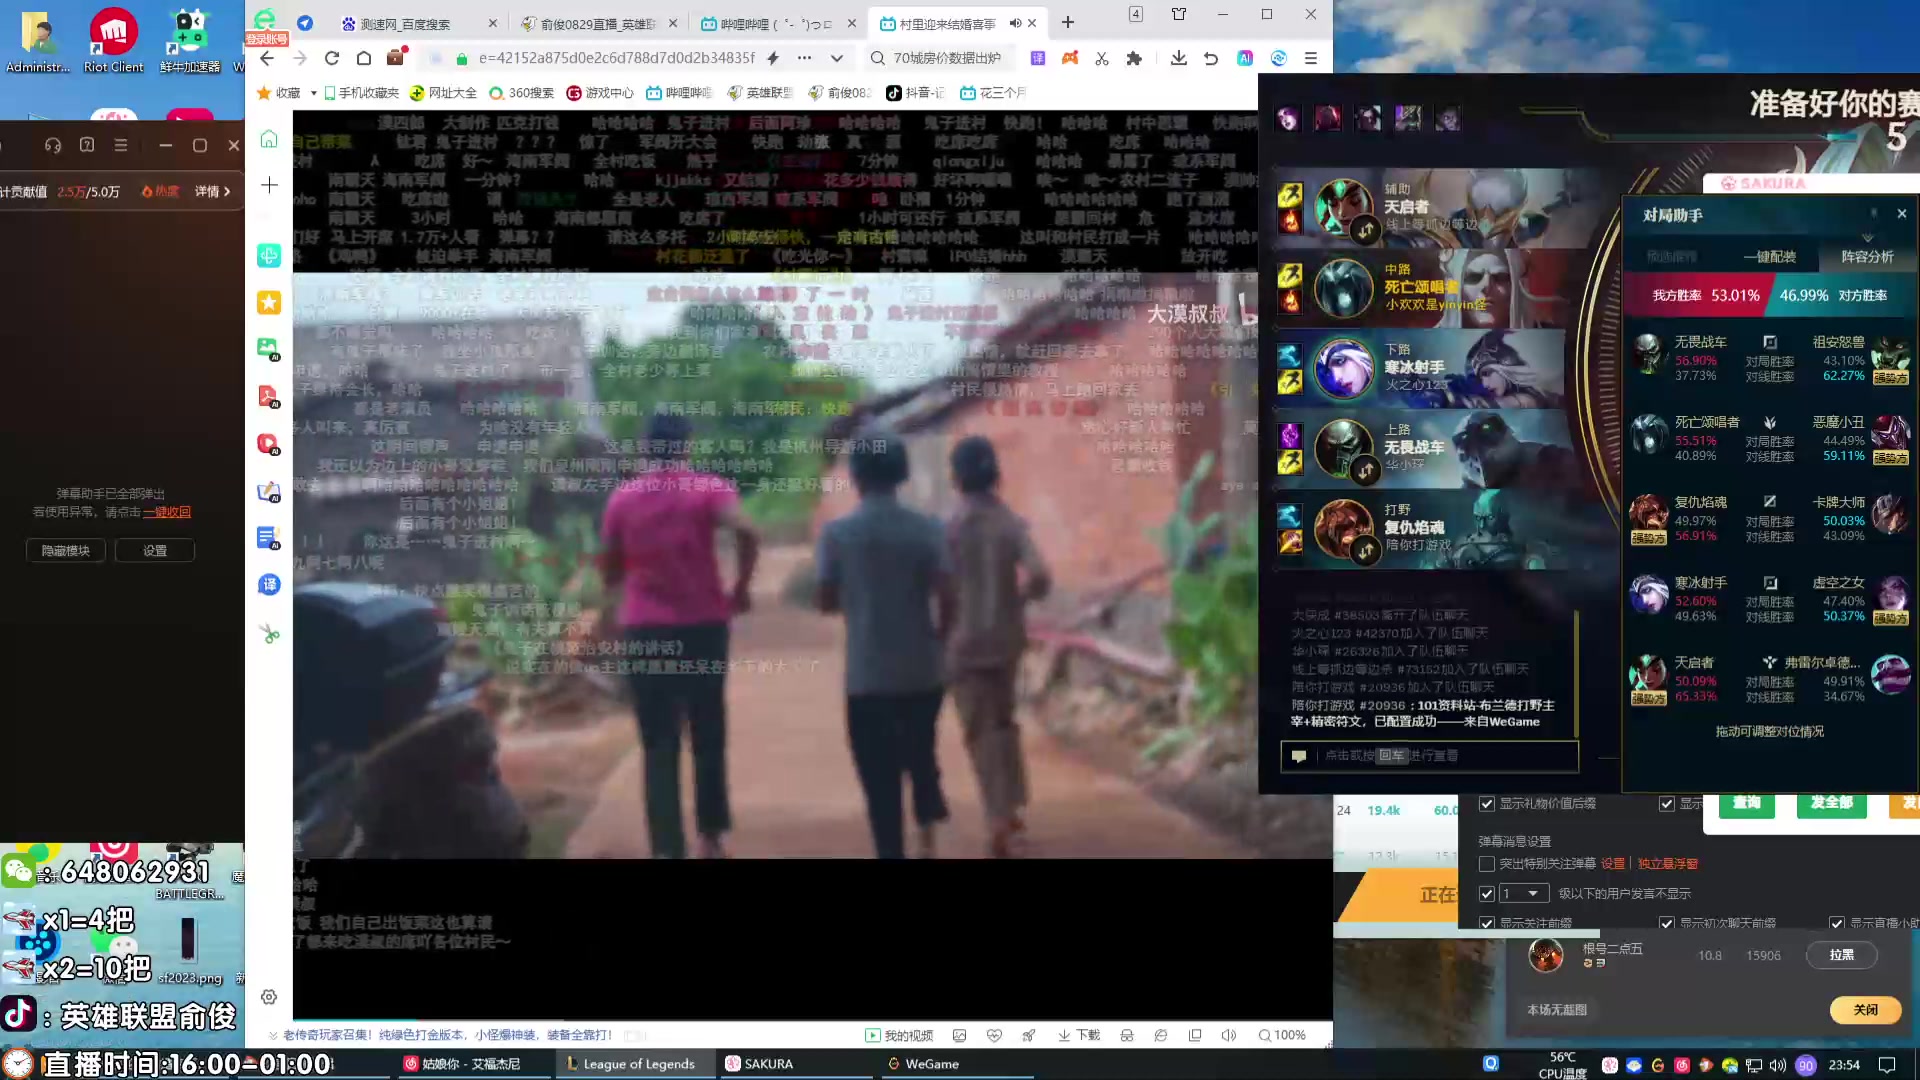
Task: Click the 隐藏模块 button
Action: 66,551
